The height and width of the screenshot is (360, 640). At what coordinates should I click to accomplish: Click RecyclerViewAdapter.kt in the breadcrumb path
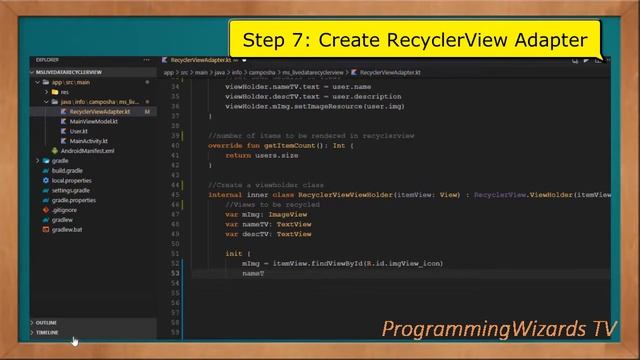(x=390, y=73)
